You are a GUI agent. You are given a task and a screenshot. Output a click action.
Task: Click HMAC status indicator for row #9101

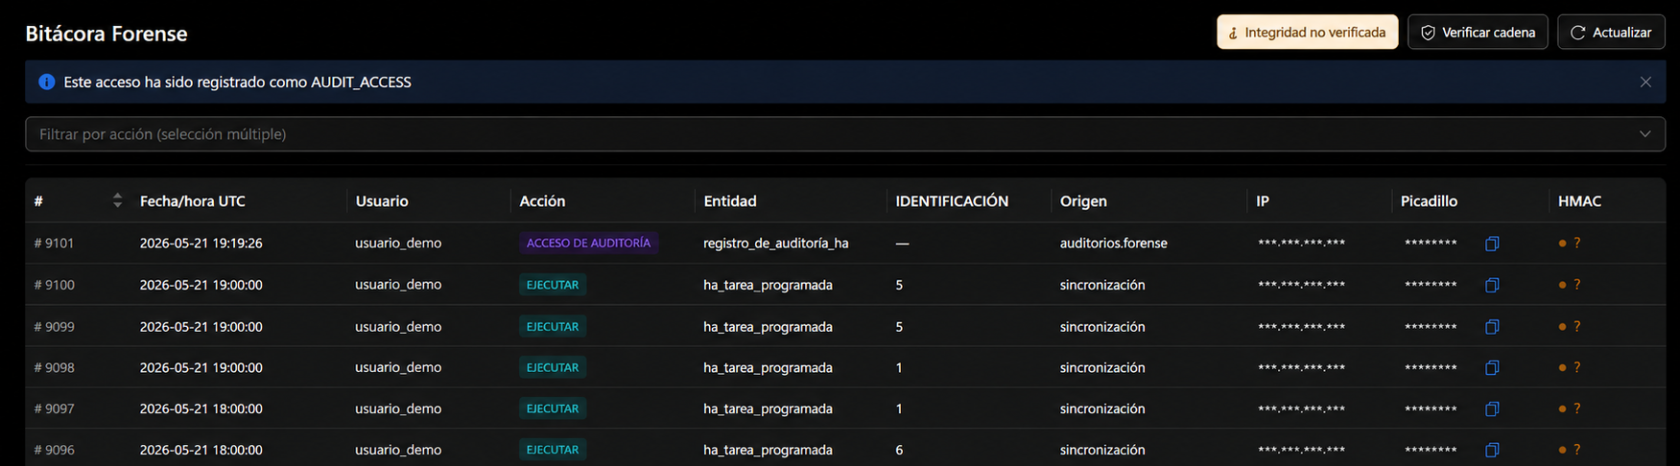pos(1569,243)
